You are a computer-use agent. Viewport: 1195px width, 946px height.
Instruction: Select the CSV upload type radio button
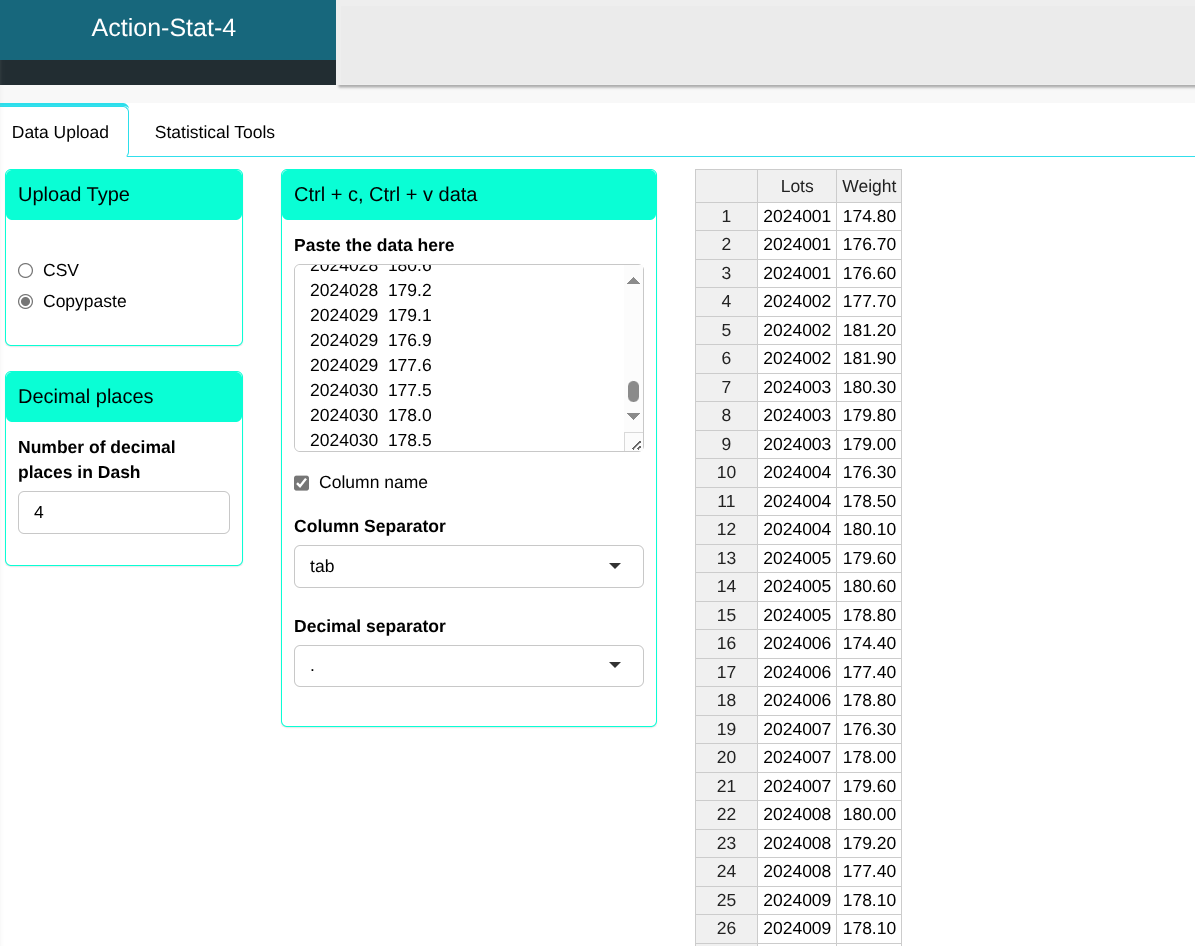(26, 270)
